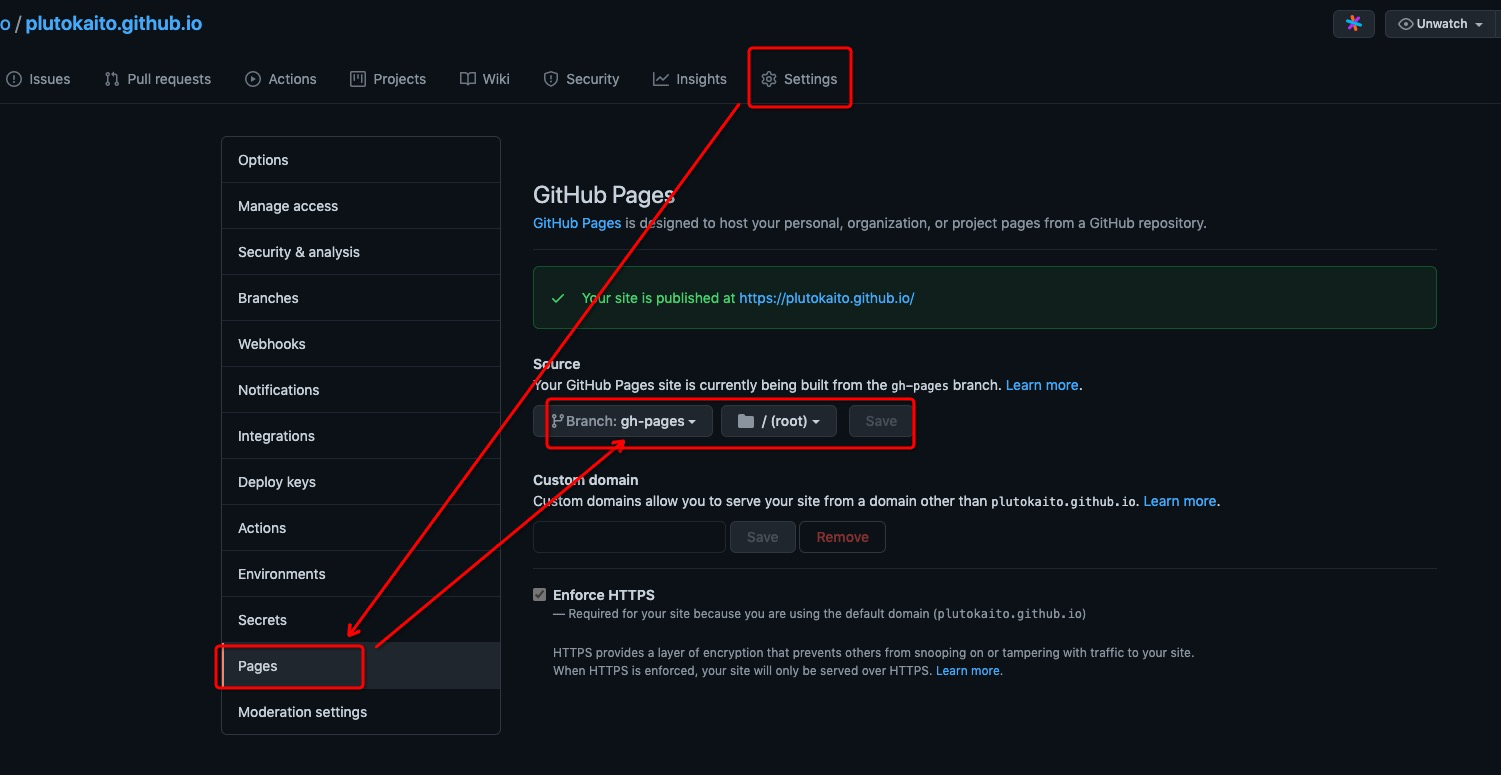Viewport: 1501px width, 775px height.
Task: Open the Unwatch dropdown
Action: tap(1441, 24)
